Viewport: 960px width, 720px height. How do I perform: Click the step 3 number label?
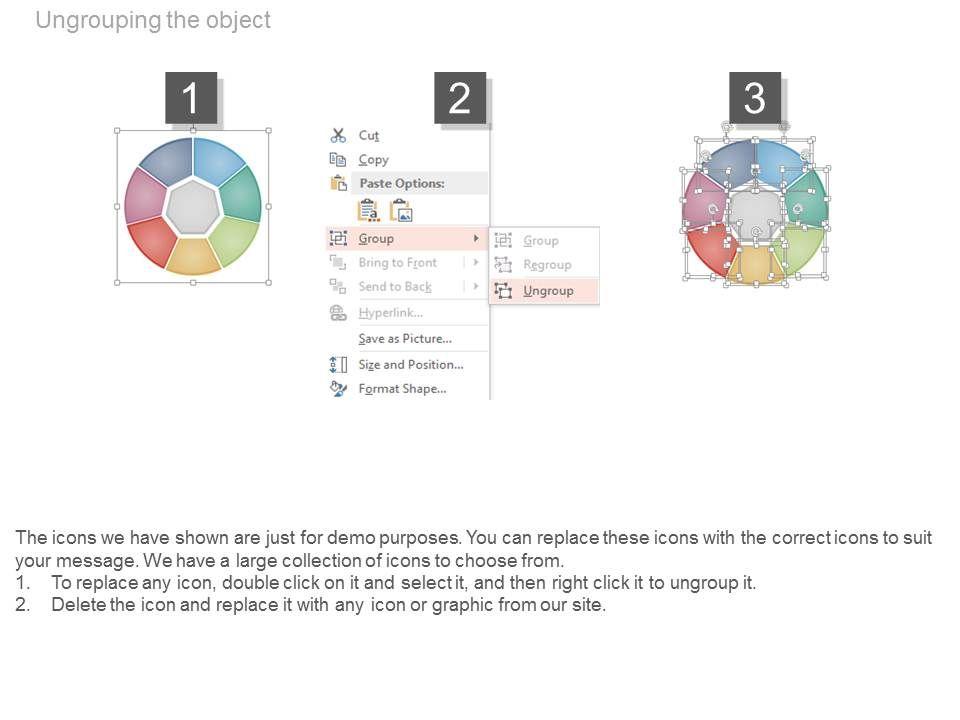[x=755, y=98]
